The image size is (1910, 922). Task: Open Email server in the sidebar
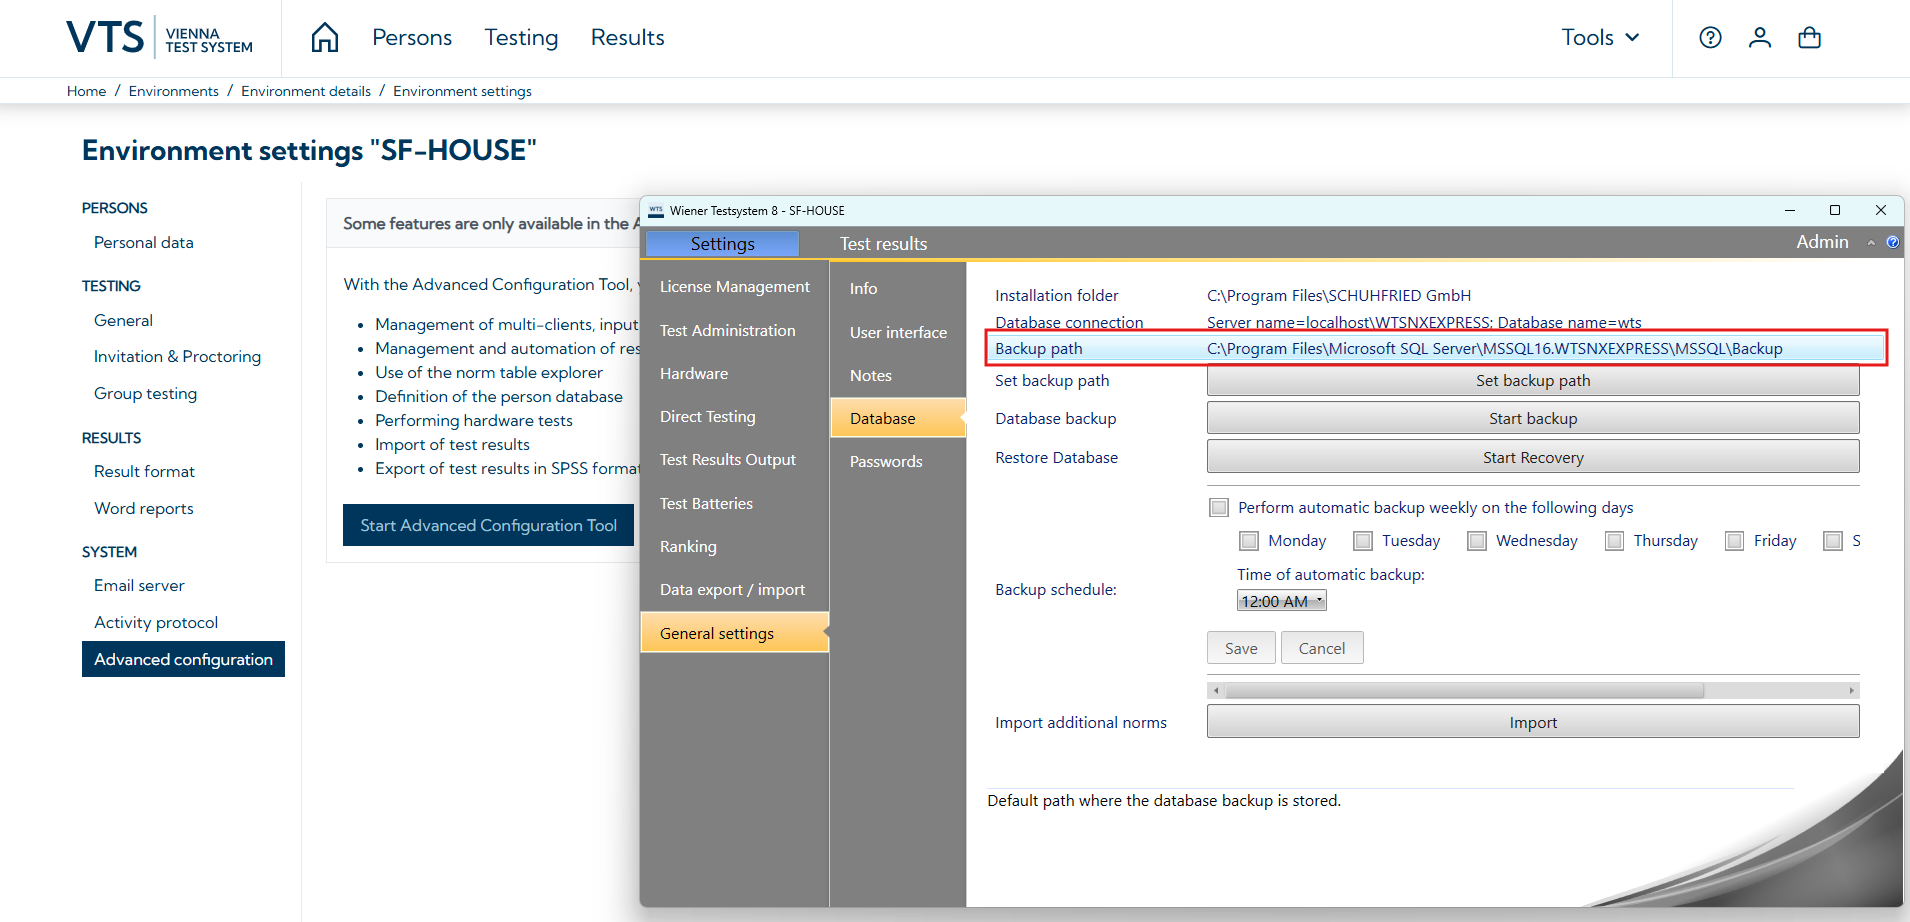pyautogui.click(x=139, y=586)
